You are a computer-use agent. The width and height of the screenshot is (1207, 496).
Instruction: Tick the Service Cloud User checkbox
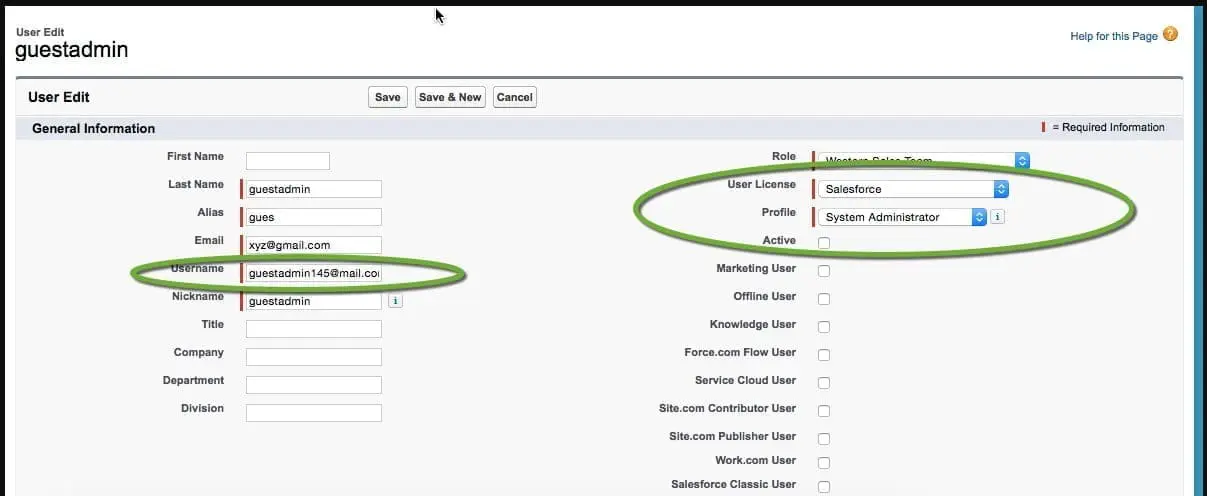[824, 383]
